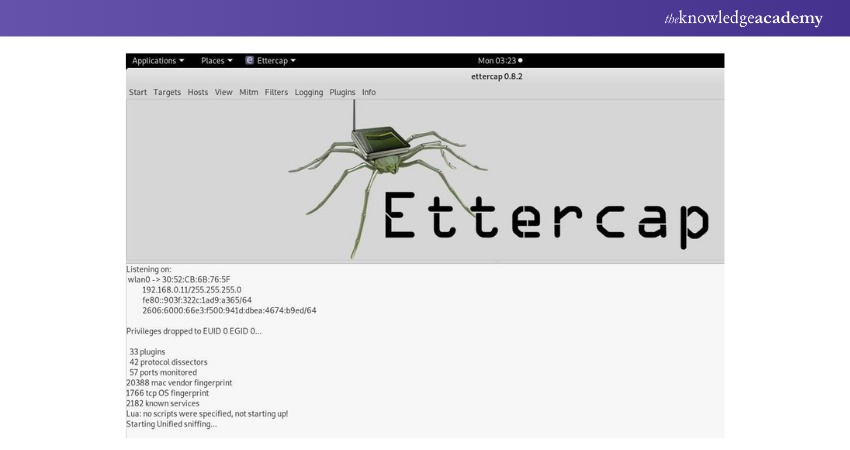This screenshot has width=850, height=450.
Task: Open the Mon 03:23 clock panel
Action: [500, 61]
